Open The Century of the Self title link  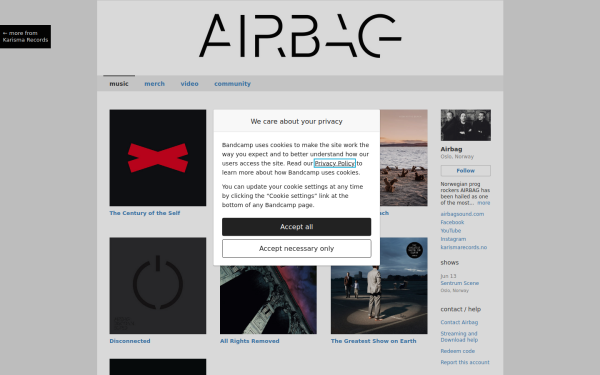click(x=145, y=213)
